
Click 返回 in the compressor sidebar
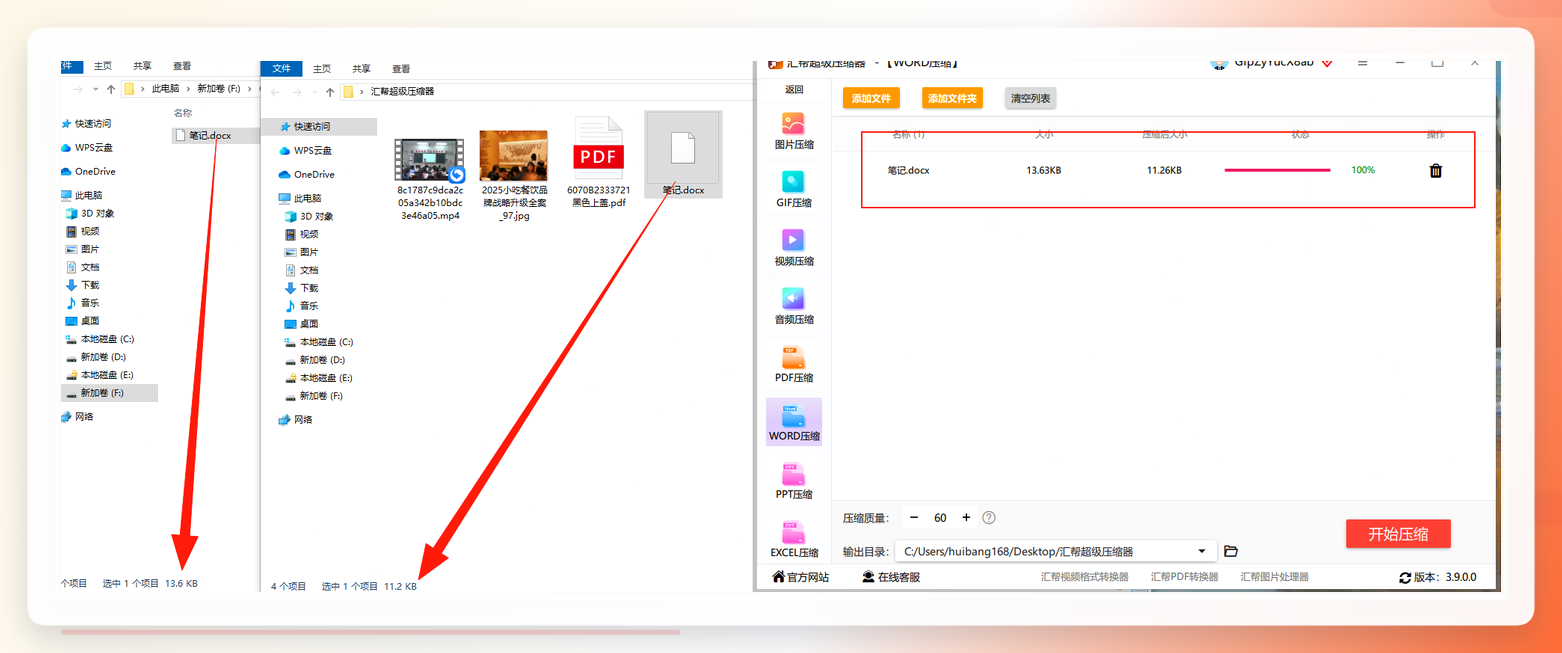click(x=794, y=89)
